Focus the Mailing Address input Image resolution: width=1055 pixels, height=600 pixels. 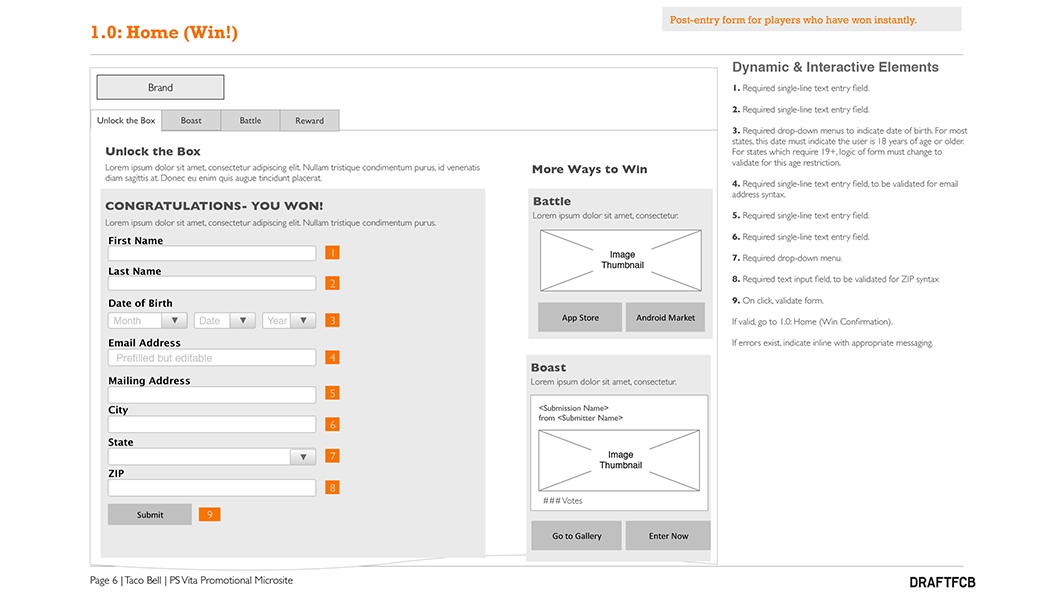tap(212, 395)
